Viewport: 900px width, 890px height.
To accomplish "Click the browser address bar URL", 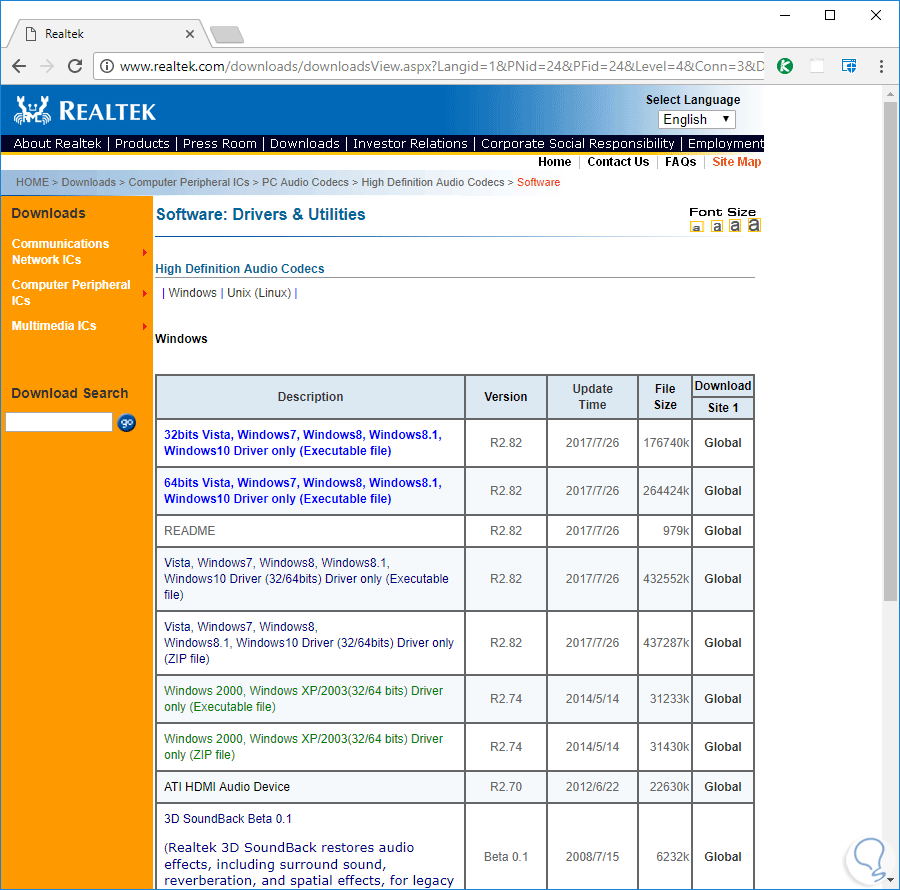I will coord(441,66).
